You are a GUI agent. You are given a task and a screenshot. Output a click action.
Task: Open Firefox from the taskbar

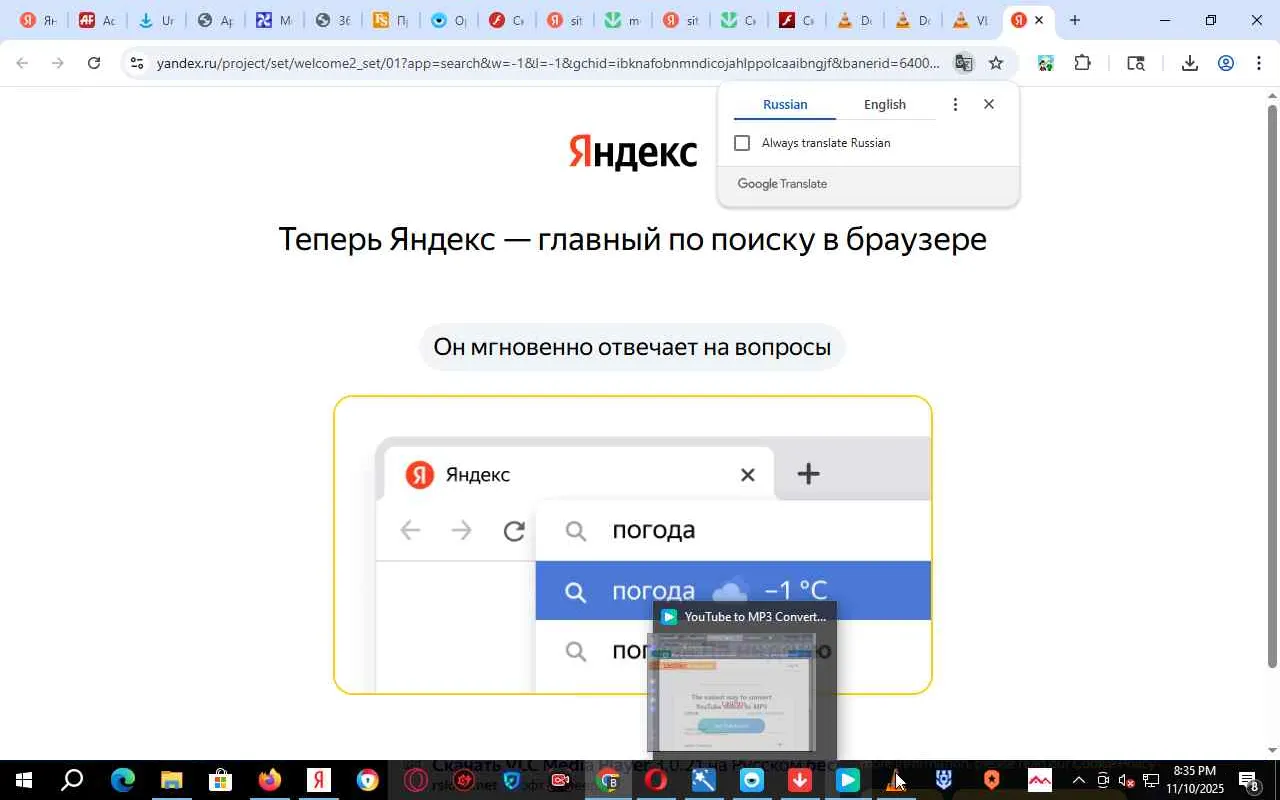(270, 781)
